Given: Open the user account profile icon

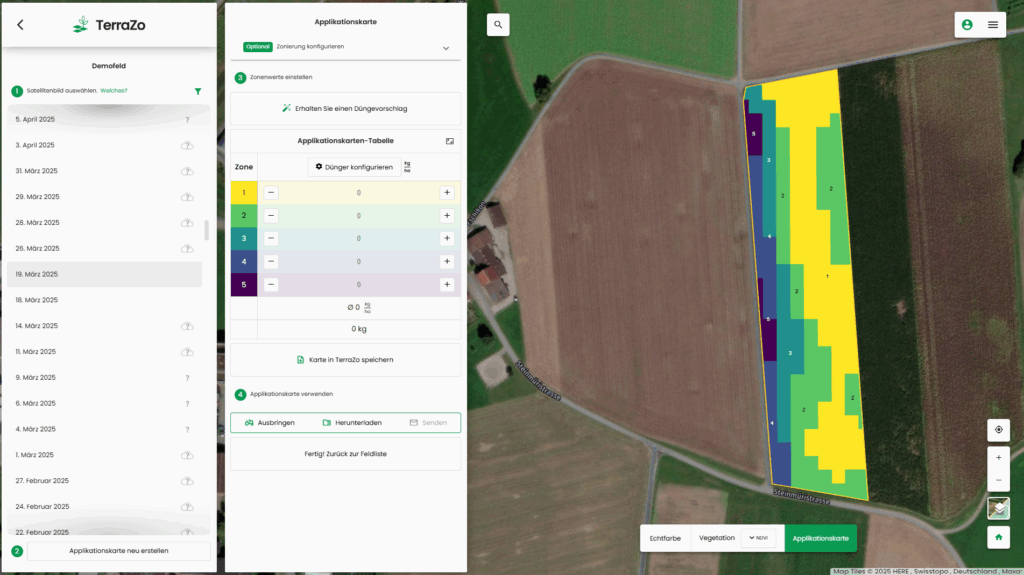Looking at the screenshot, I should 967,25.
